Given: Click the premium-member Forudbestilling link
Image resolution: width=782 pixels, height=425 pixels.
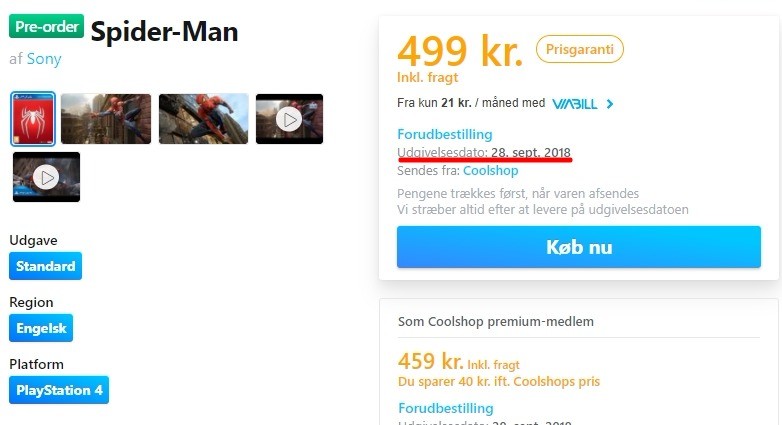Looking at the screenshot, I should click(x=446, y=408).
